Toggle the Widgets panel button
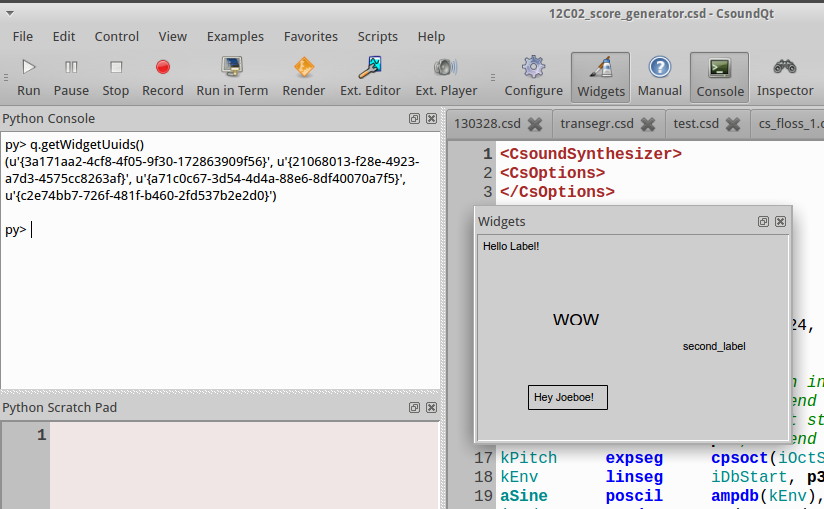Image resolution: width=824 pixels, height=509 pixels. pyautogui.click(x=601, y=77)
